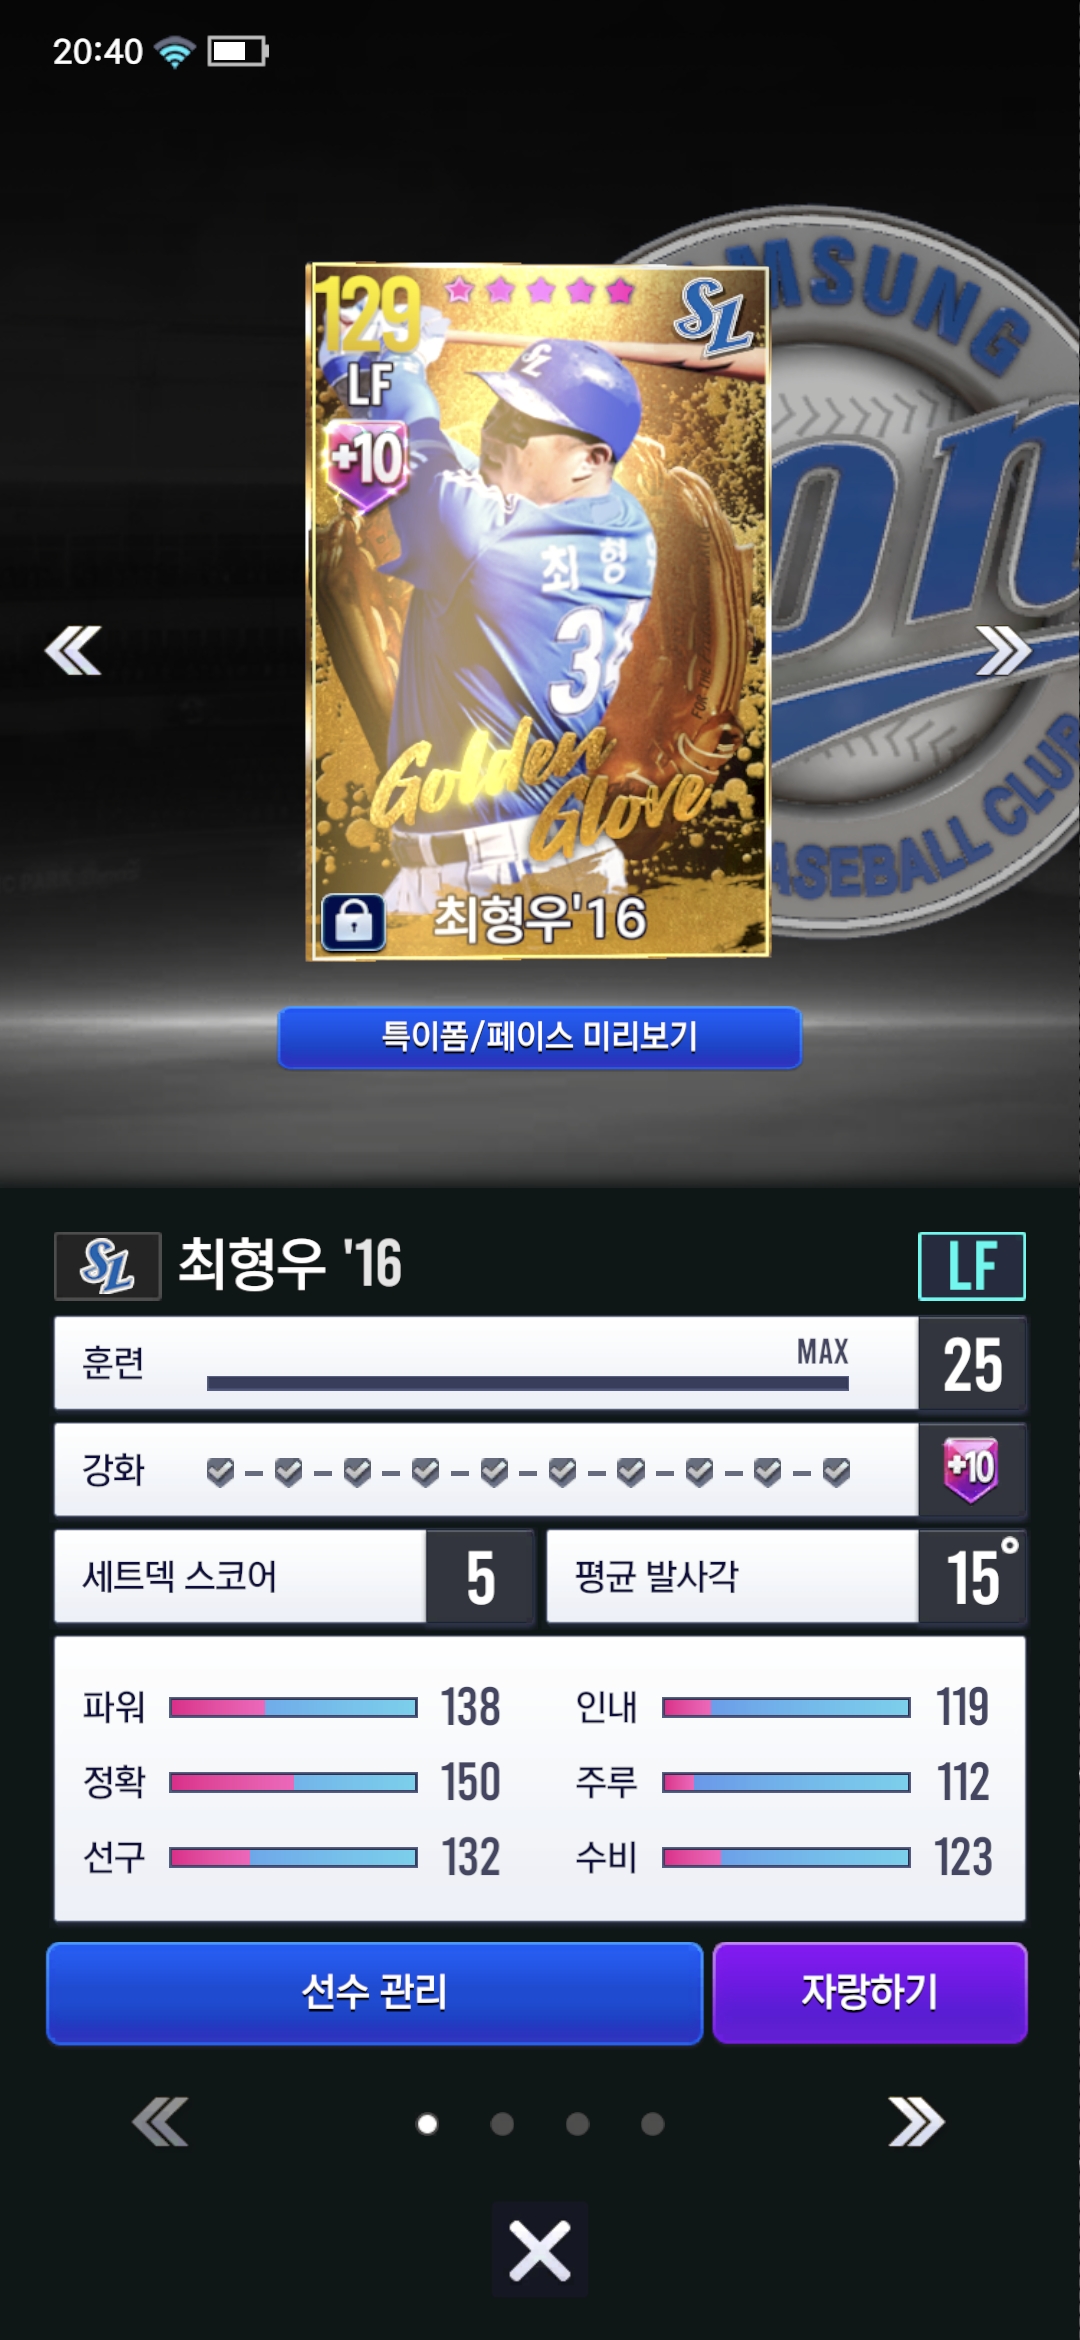Tap the team logo beside 최형우 '16 name
Screen dimensions: 1080x2340
coord(107,1266)
